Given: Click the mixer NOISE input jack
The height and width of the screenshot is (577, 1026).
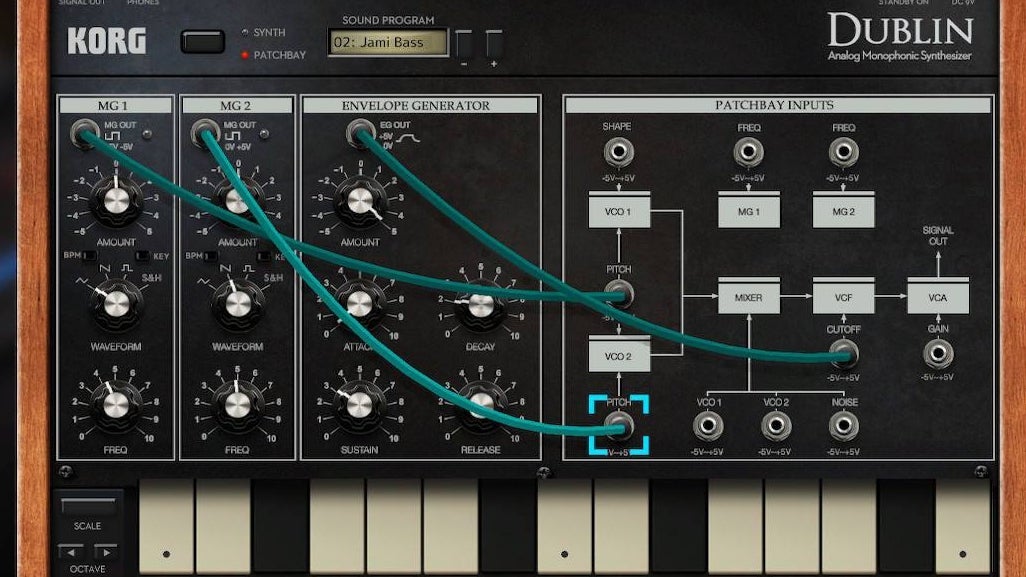Looking at the screenshot, I should click(843, 426).
